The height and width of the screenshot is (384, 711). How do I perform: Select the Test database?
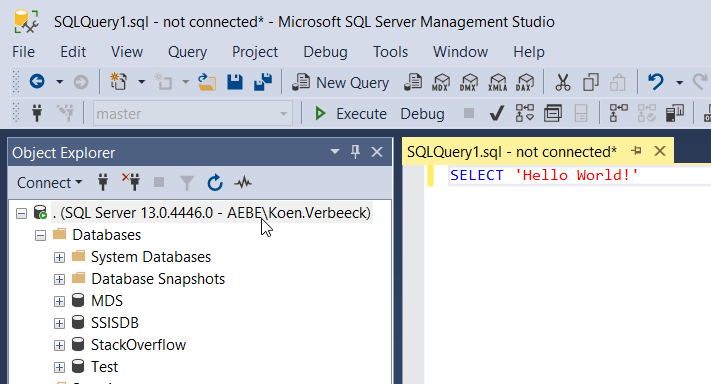[104, 367]
